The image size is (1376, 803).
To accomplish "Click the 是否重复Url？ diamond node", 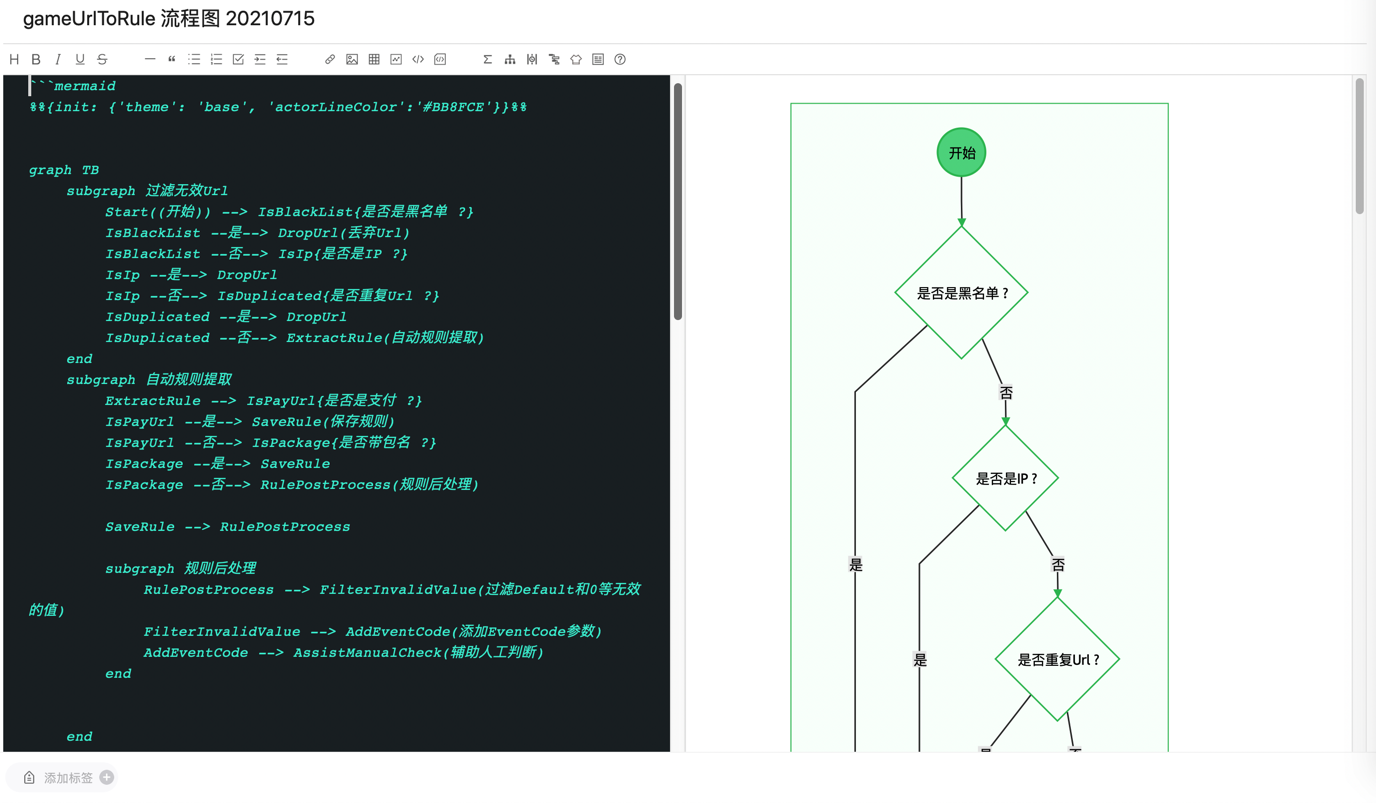I will tap(1057, 659).
